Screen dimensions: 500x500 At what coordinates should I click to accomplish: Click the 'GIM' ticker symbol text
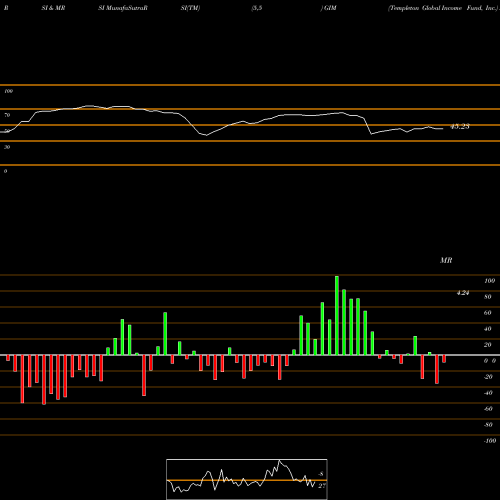tap(330, 8)
